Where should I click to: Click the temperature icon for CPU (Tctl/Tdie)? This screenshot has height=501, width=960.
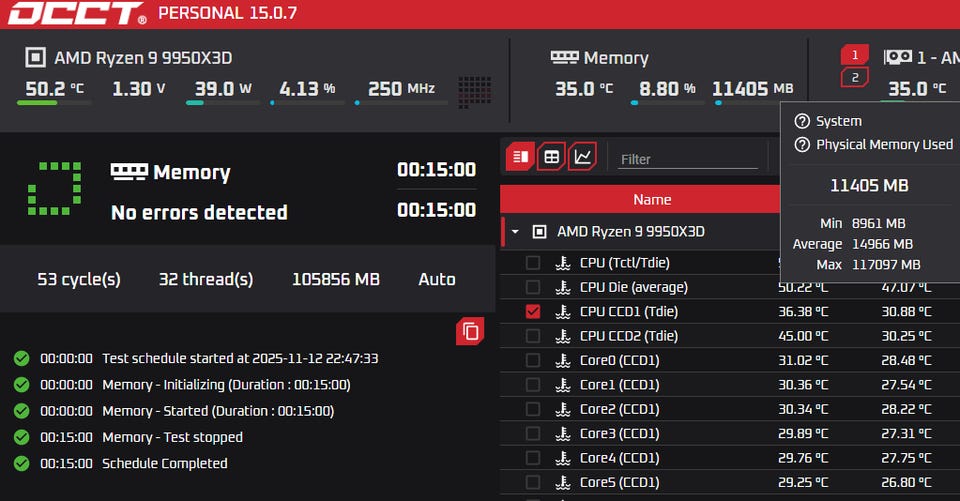pos(563,263)
